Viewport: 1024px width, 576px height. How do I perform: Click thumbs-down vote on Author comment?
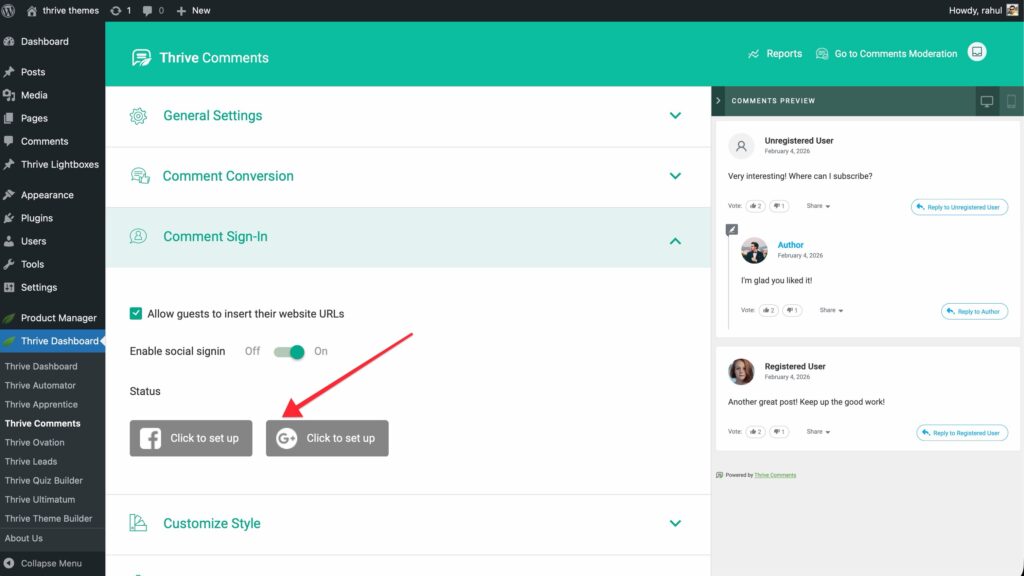(793, 310)
